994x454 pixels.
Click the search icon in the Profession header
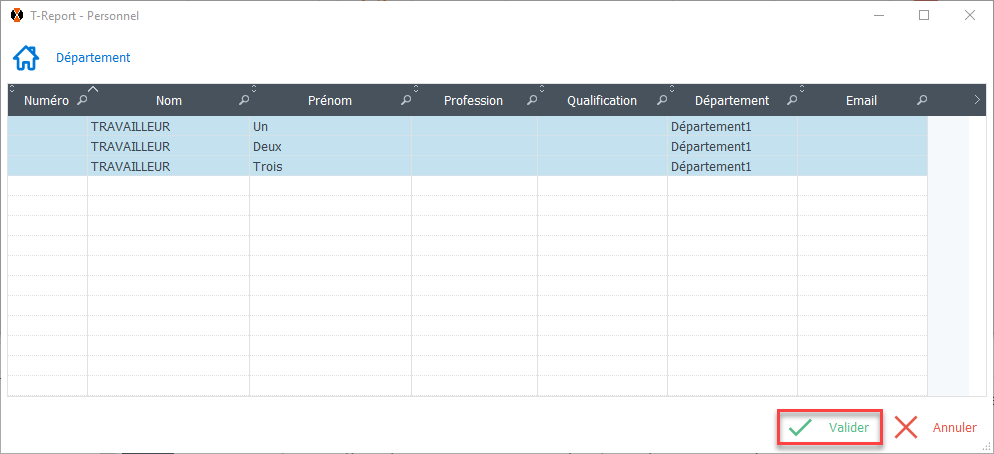pyautogui.click(x=531, y=101)
